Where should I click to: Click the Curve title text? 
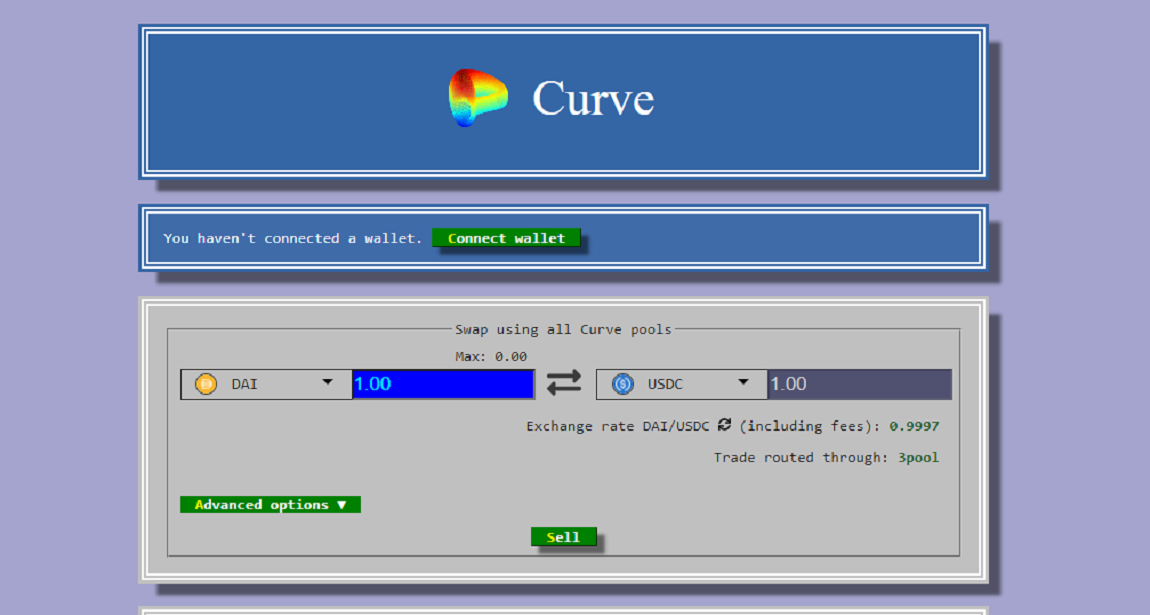coord(593,99)
